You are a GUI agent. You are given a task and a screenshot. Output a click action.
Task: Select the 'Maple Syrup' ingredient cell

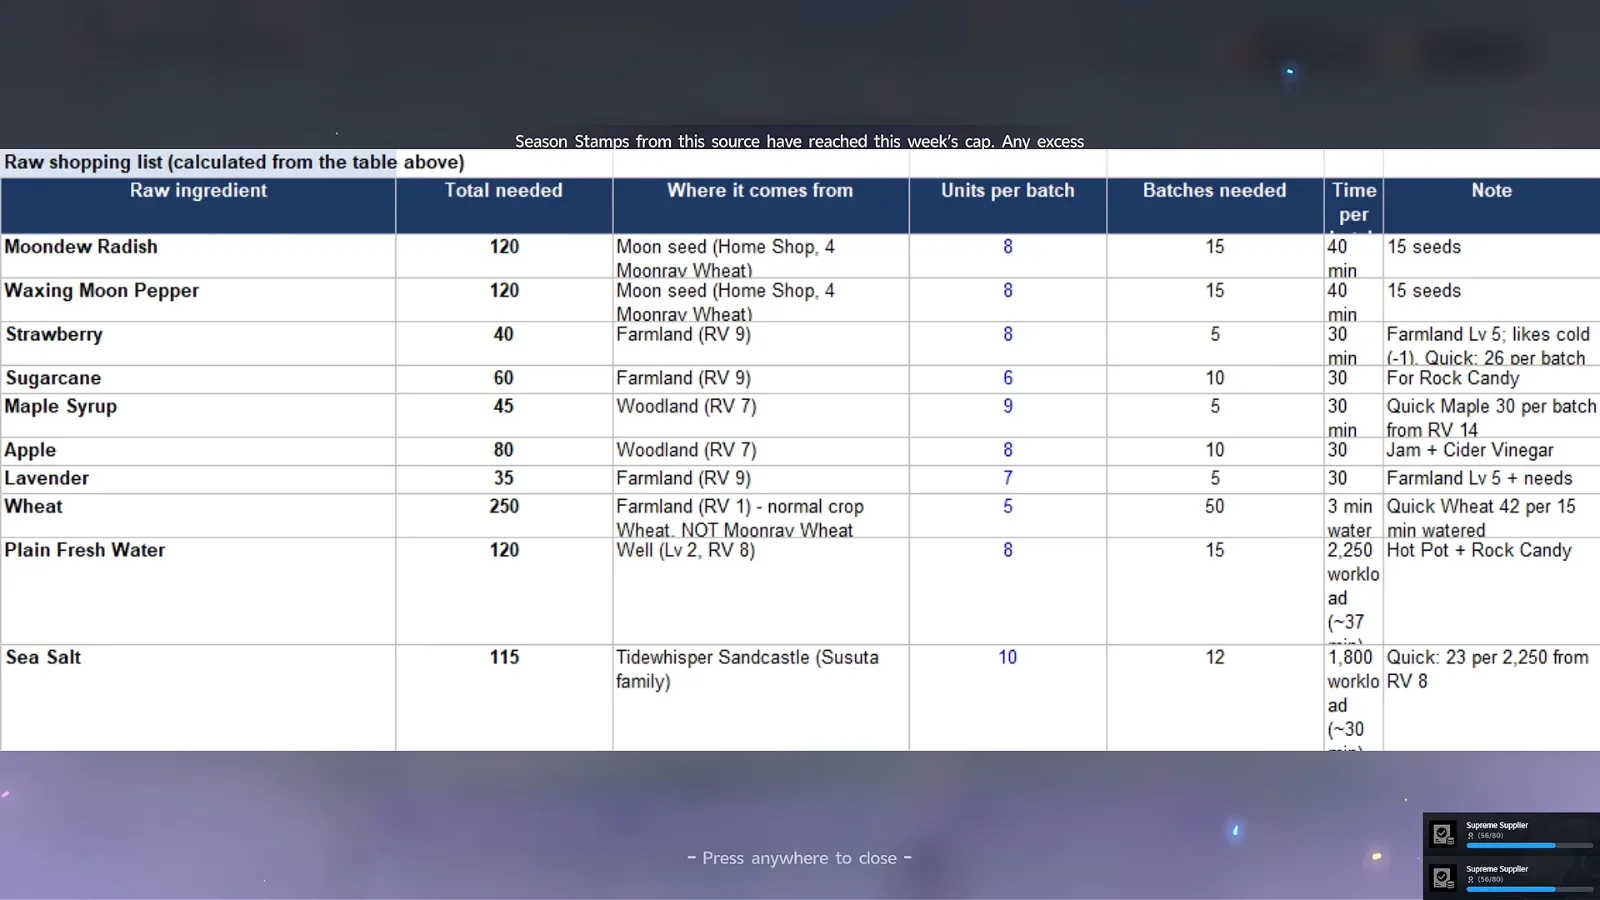[198, 416]
